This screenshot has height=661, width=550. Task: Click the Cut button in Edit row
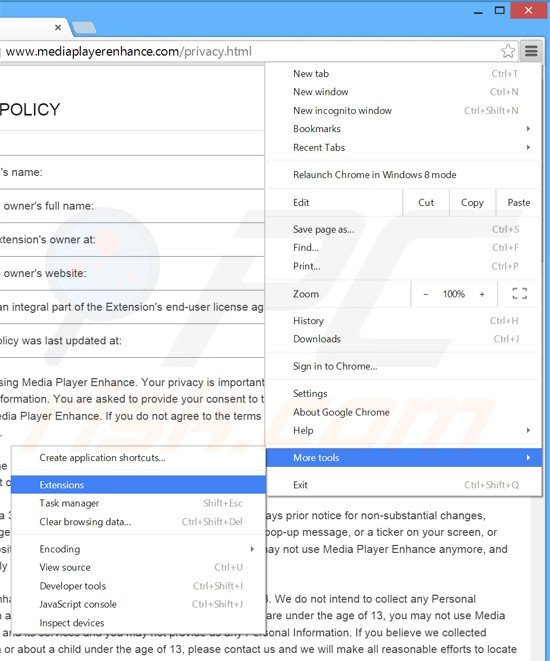tap(426, 202)
